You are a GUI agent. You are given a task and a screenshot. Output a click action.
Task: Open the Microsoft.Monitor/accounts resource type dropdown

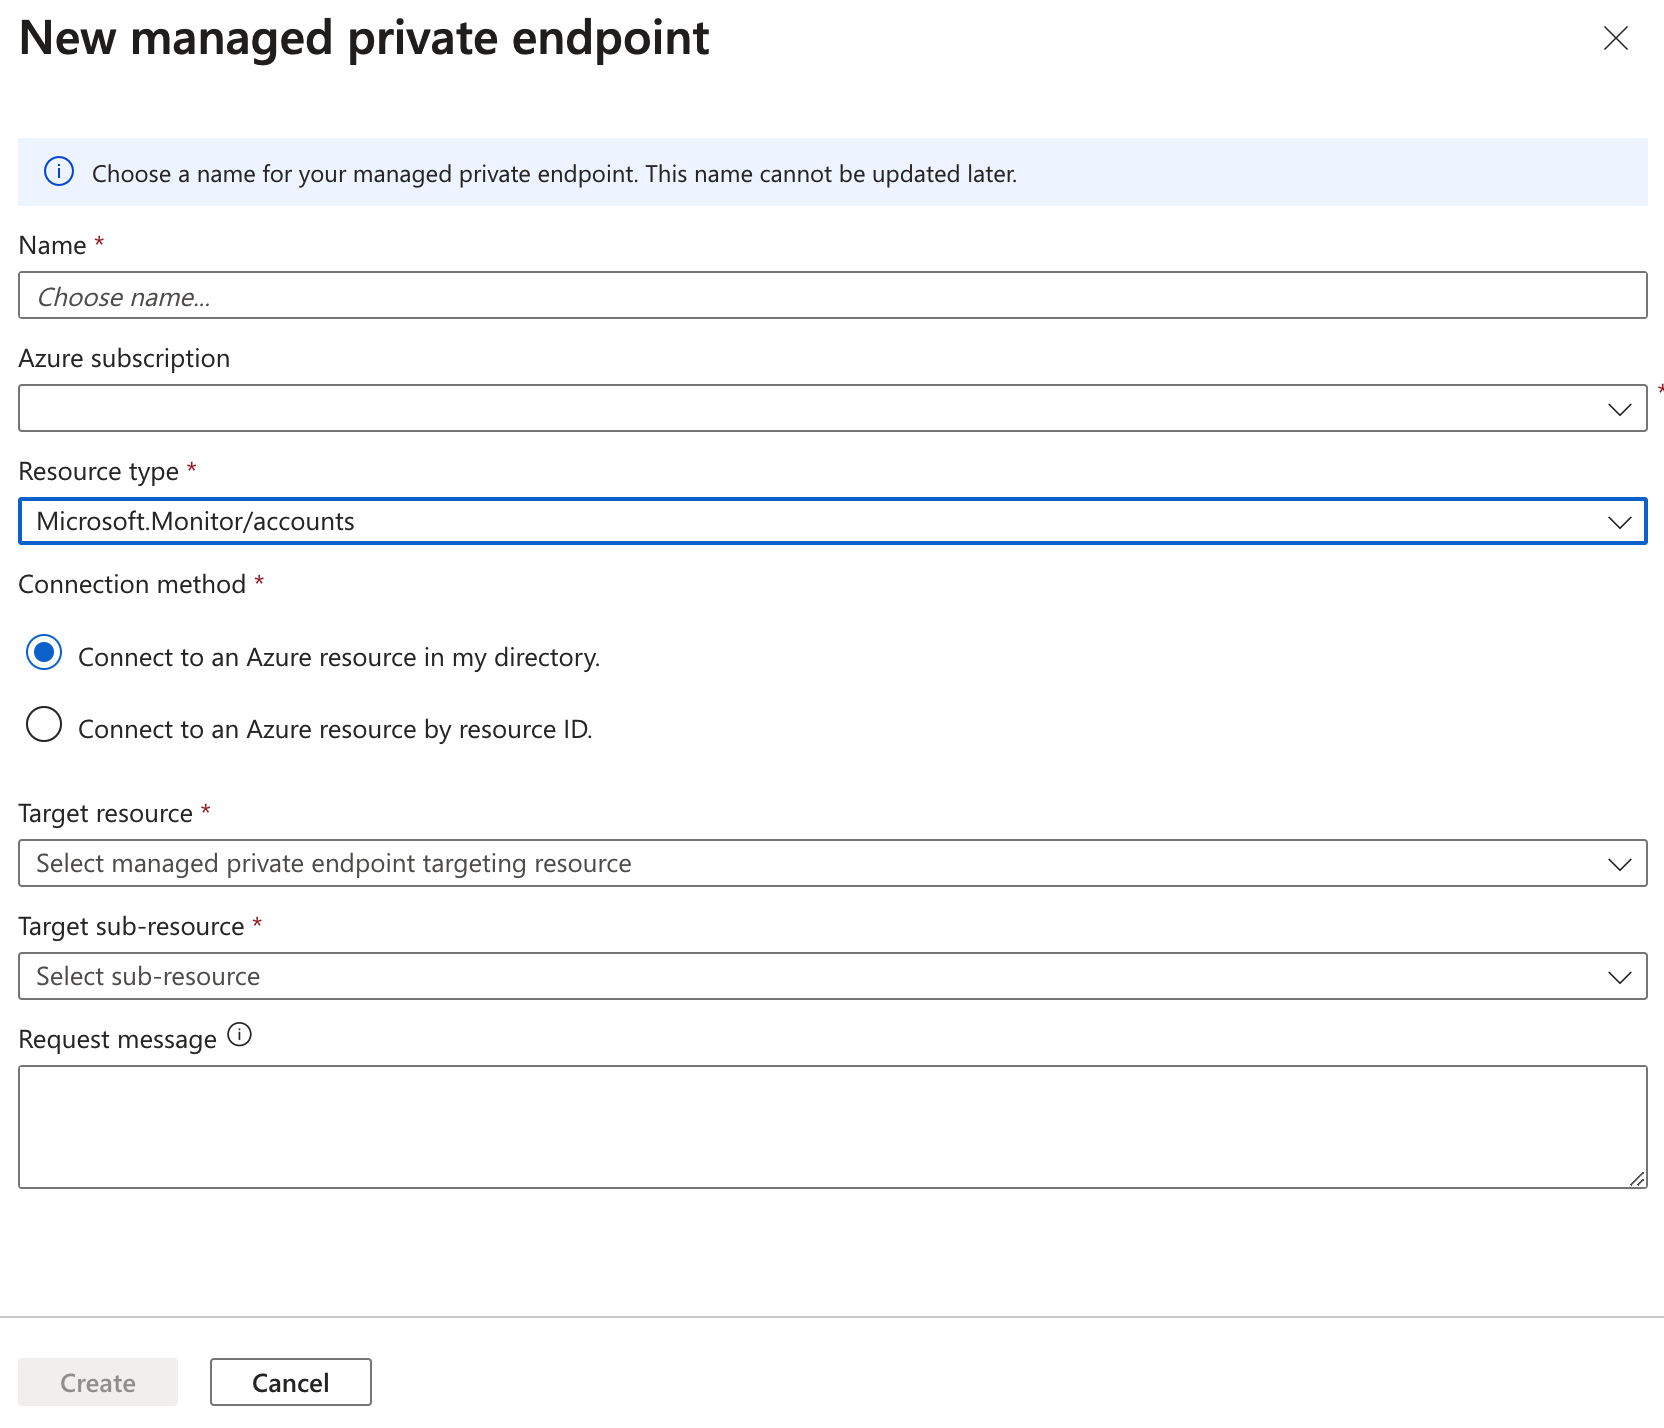[800, 521]
